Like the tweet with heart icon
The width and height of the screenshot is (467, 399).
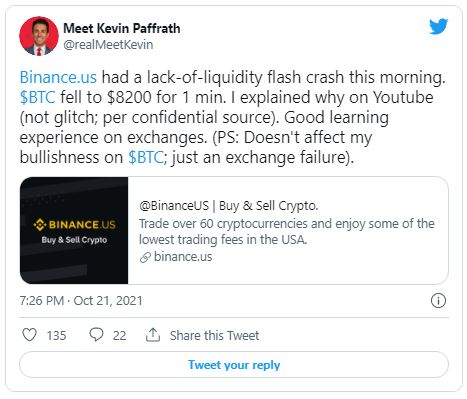coord(29,335)
